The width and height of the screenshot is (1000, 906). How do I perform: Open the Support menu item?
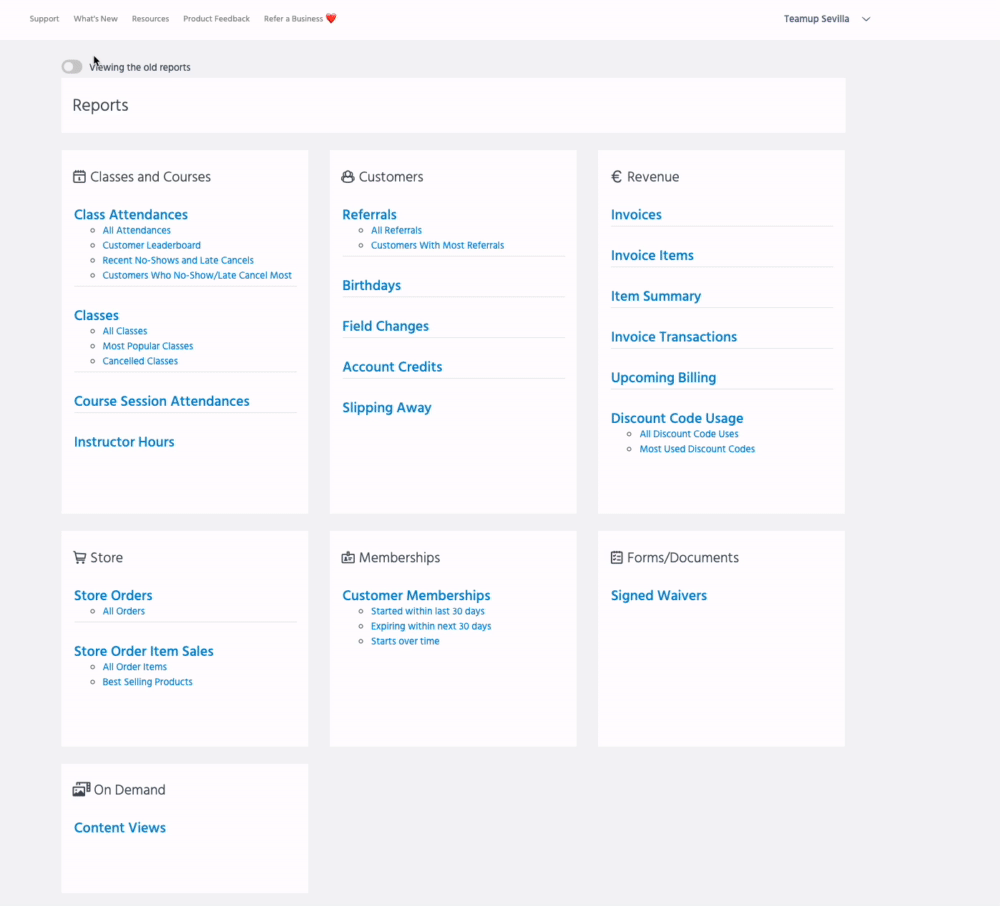pyautogui.click(x=44, y=19)
